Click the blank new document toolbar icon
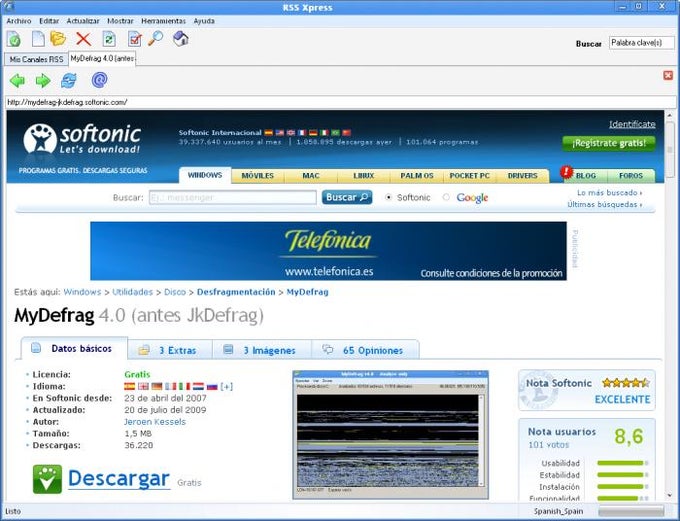Image resolution: width=680 pixels, height=521 pixels. click(x=38, y=39)
